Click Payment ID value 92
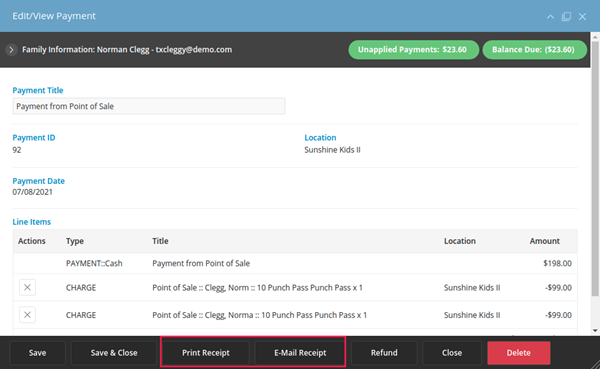This screenshot has height=369, width=600. click(17, 150)
